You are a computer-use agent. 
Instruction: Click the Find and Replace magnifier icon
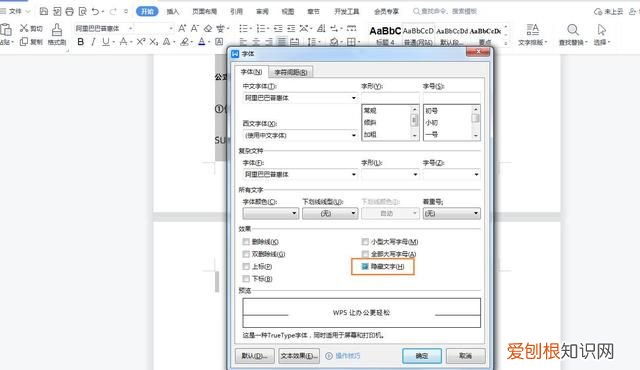pos(573,30)
